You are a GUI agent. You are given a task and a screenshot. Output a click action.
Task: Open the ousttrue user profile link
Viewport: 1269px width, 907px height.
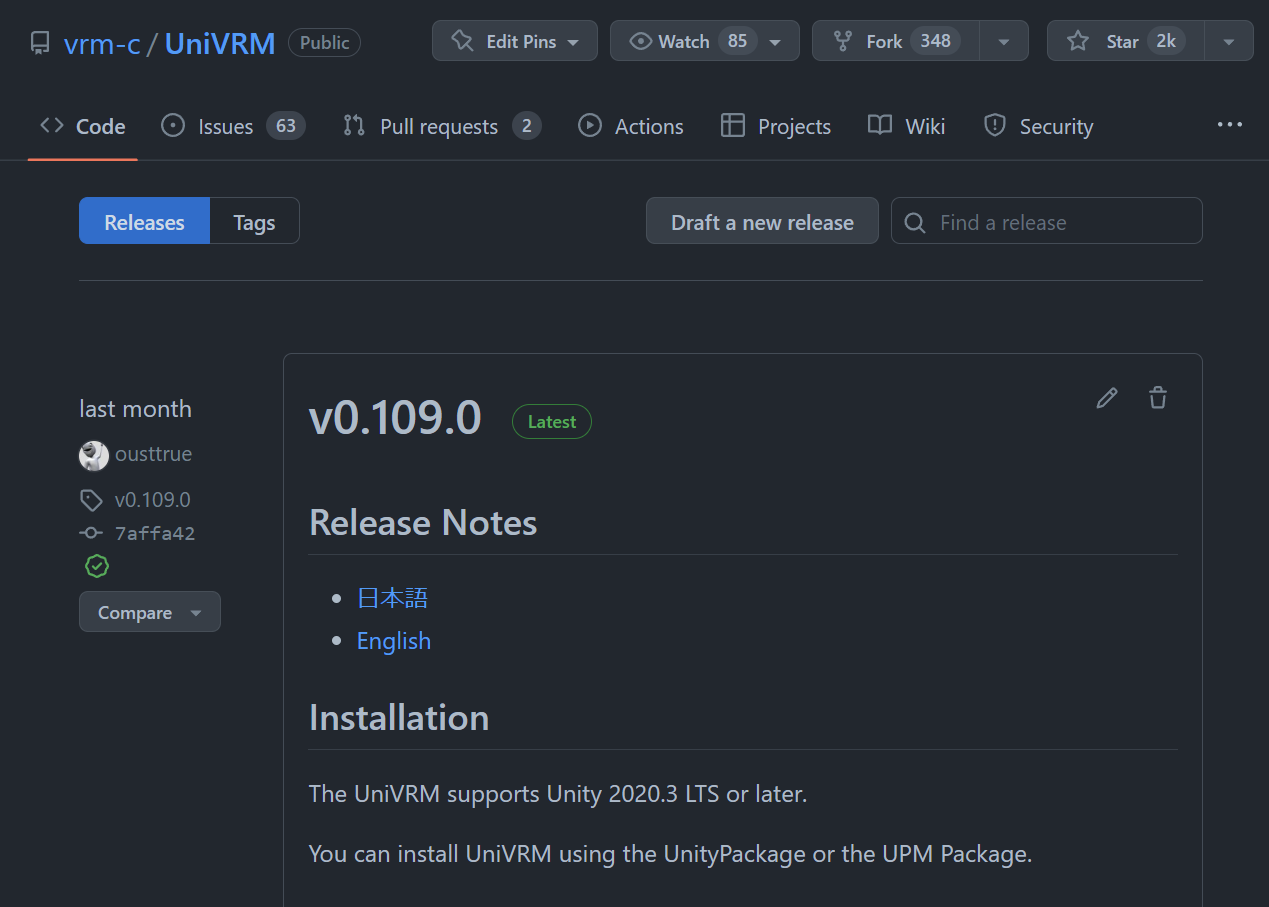pyautogui.click(x=153, y=454)
